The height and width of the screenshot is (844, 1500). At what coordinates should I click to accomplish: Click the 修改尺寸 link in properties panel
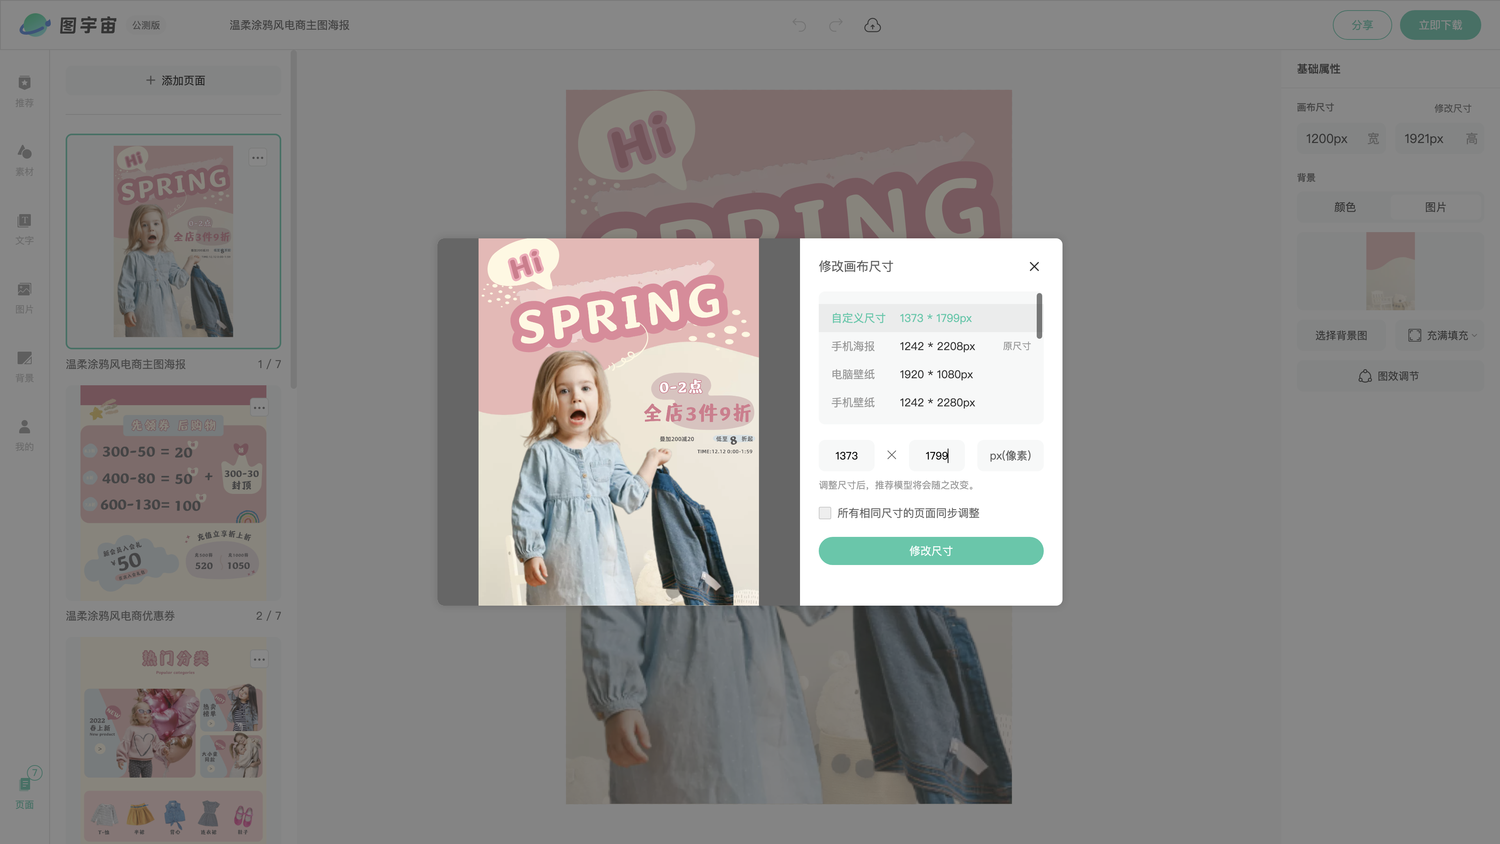point(1452,108)
